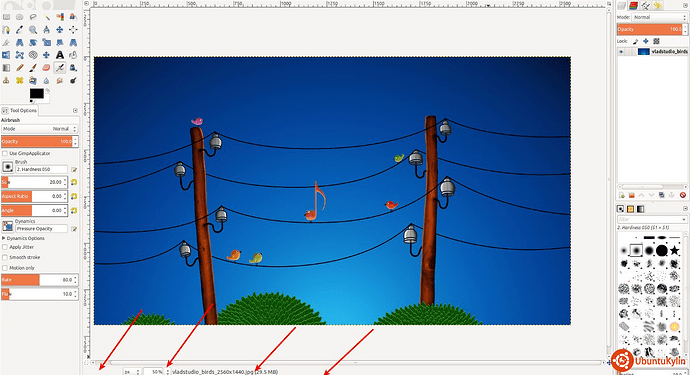
Task: Enable Smooth stroke checkbox
Action: [x=5, y=257]
